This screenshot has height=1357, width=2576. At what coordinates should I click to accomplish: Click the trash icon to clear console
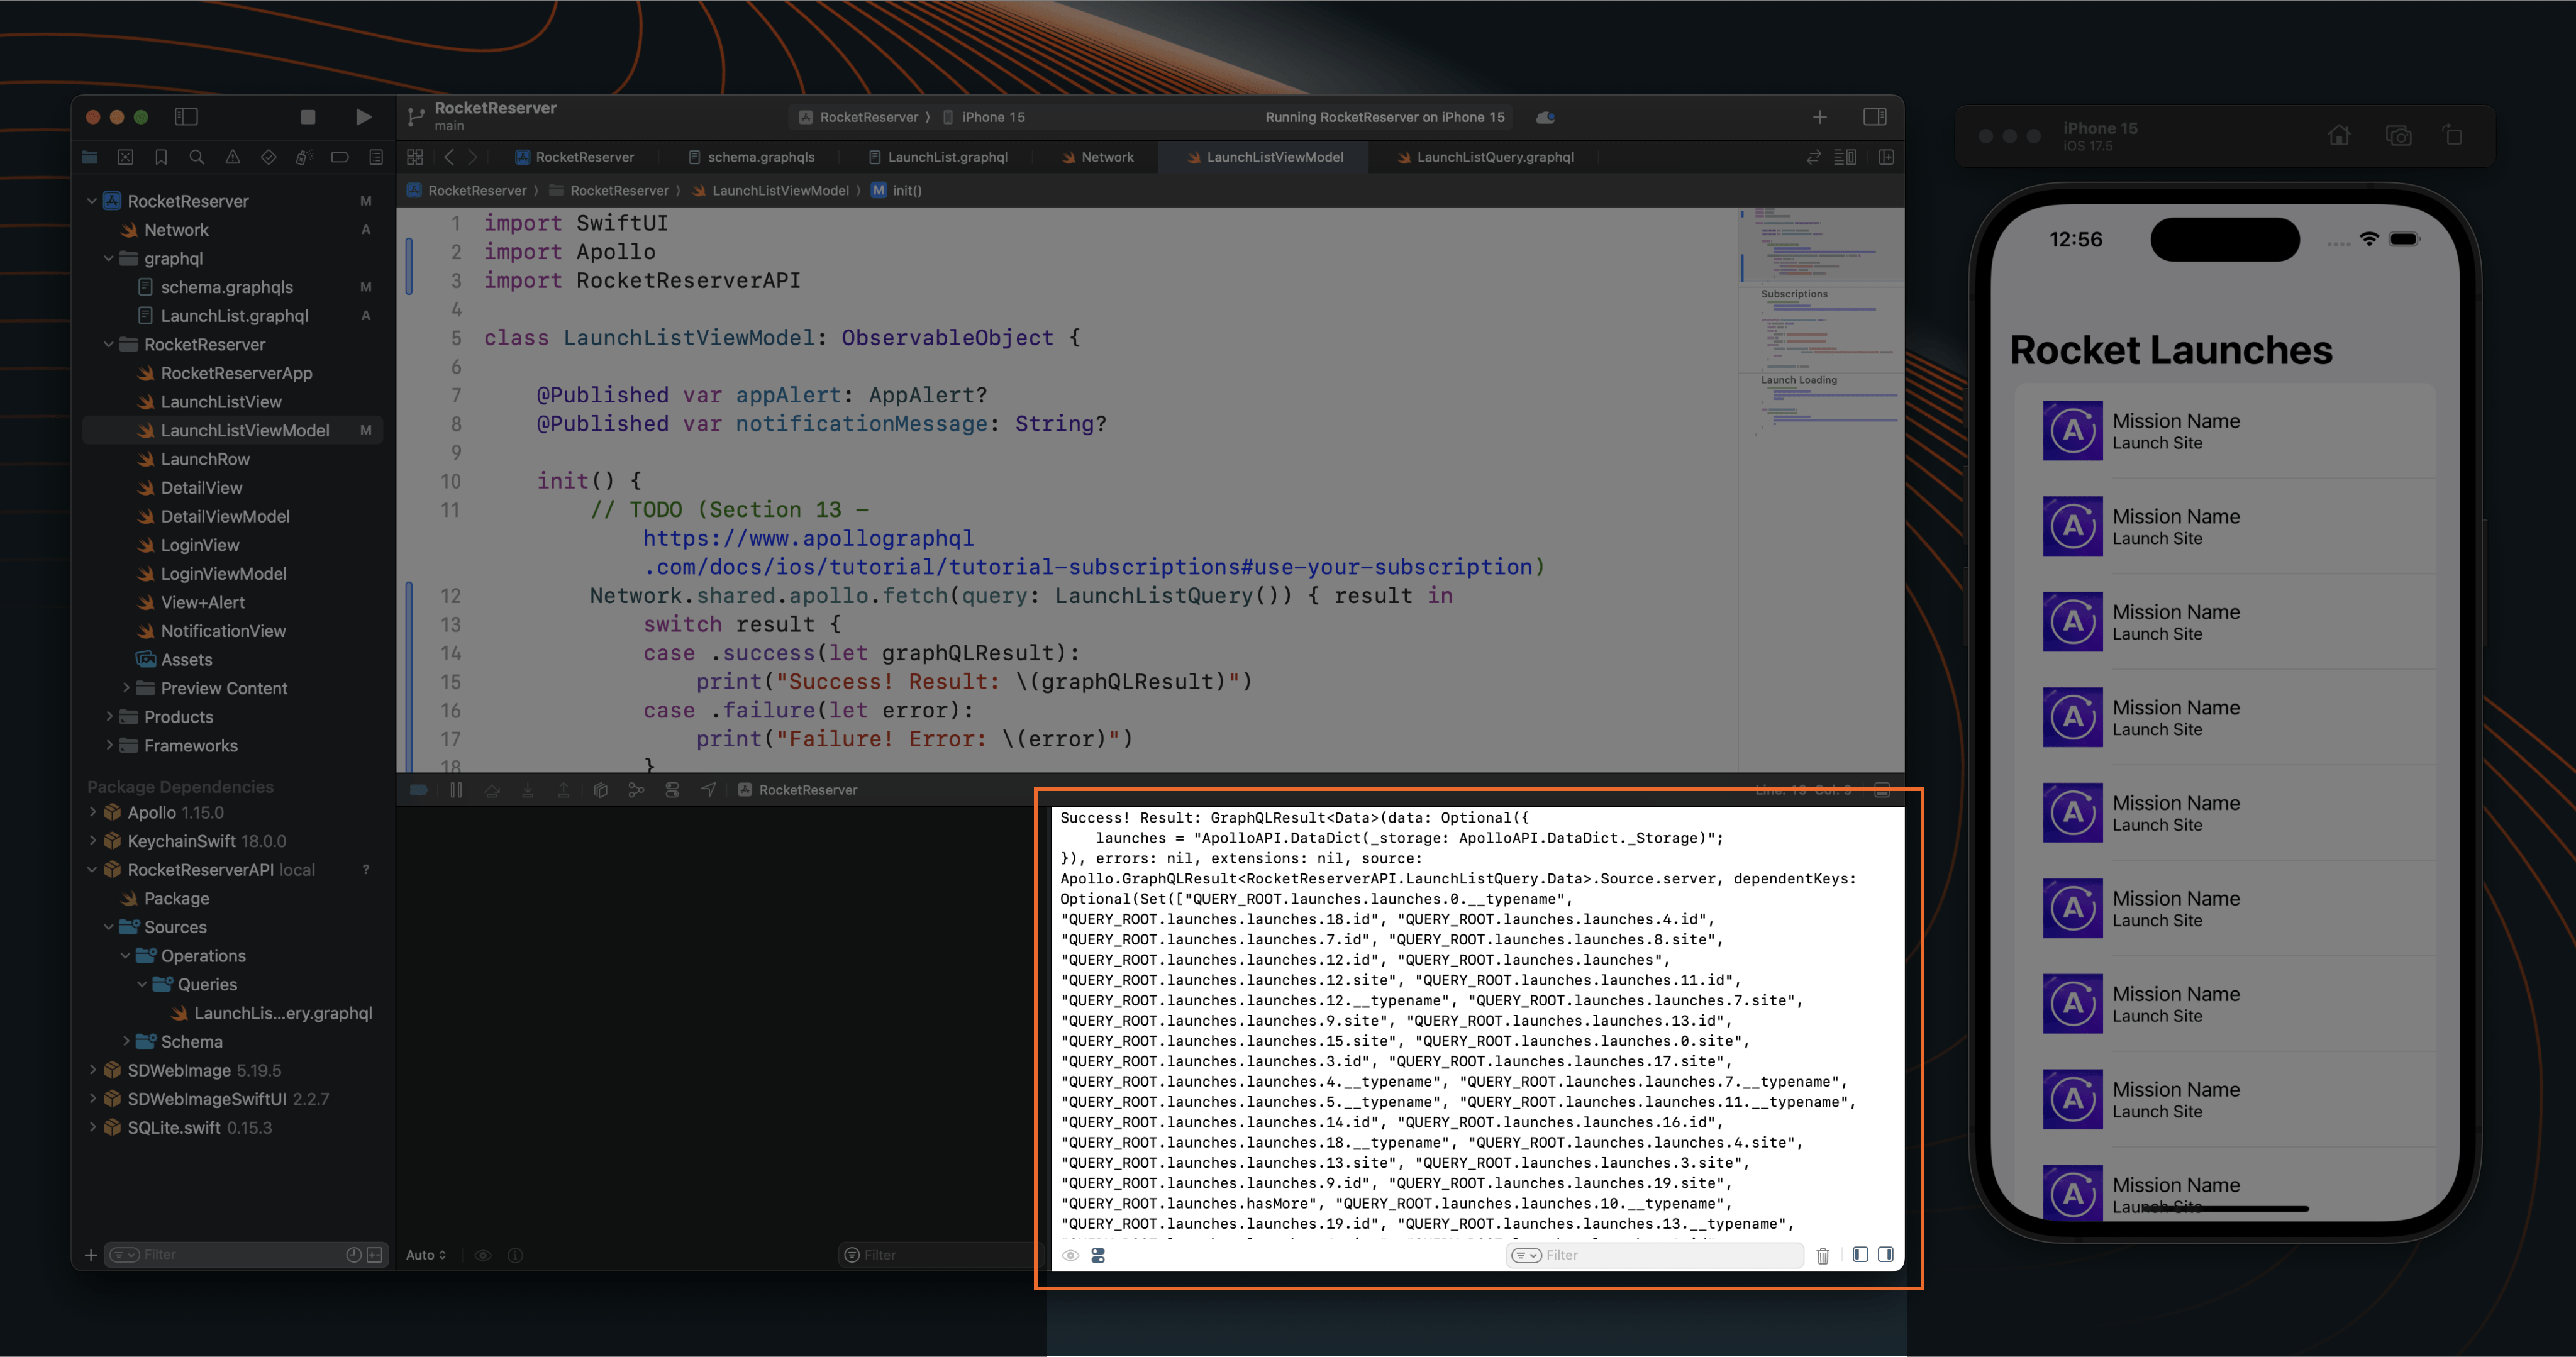coord(1822,1256)
